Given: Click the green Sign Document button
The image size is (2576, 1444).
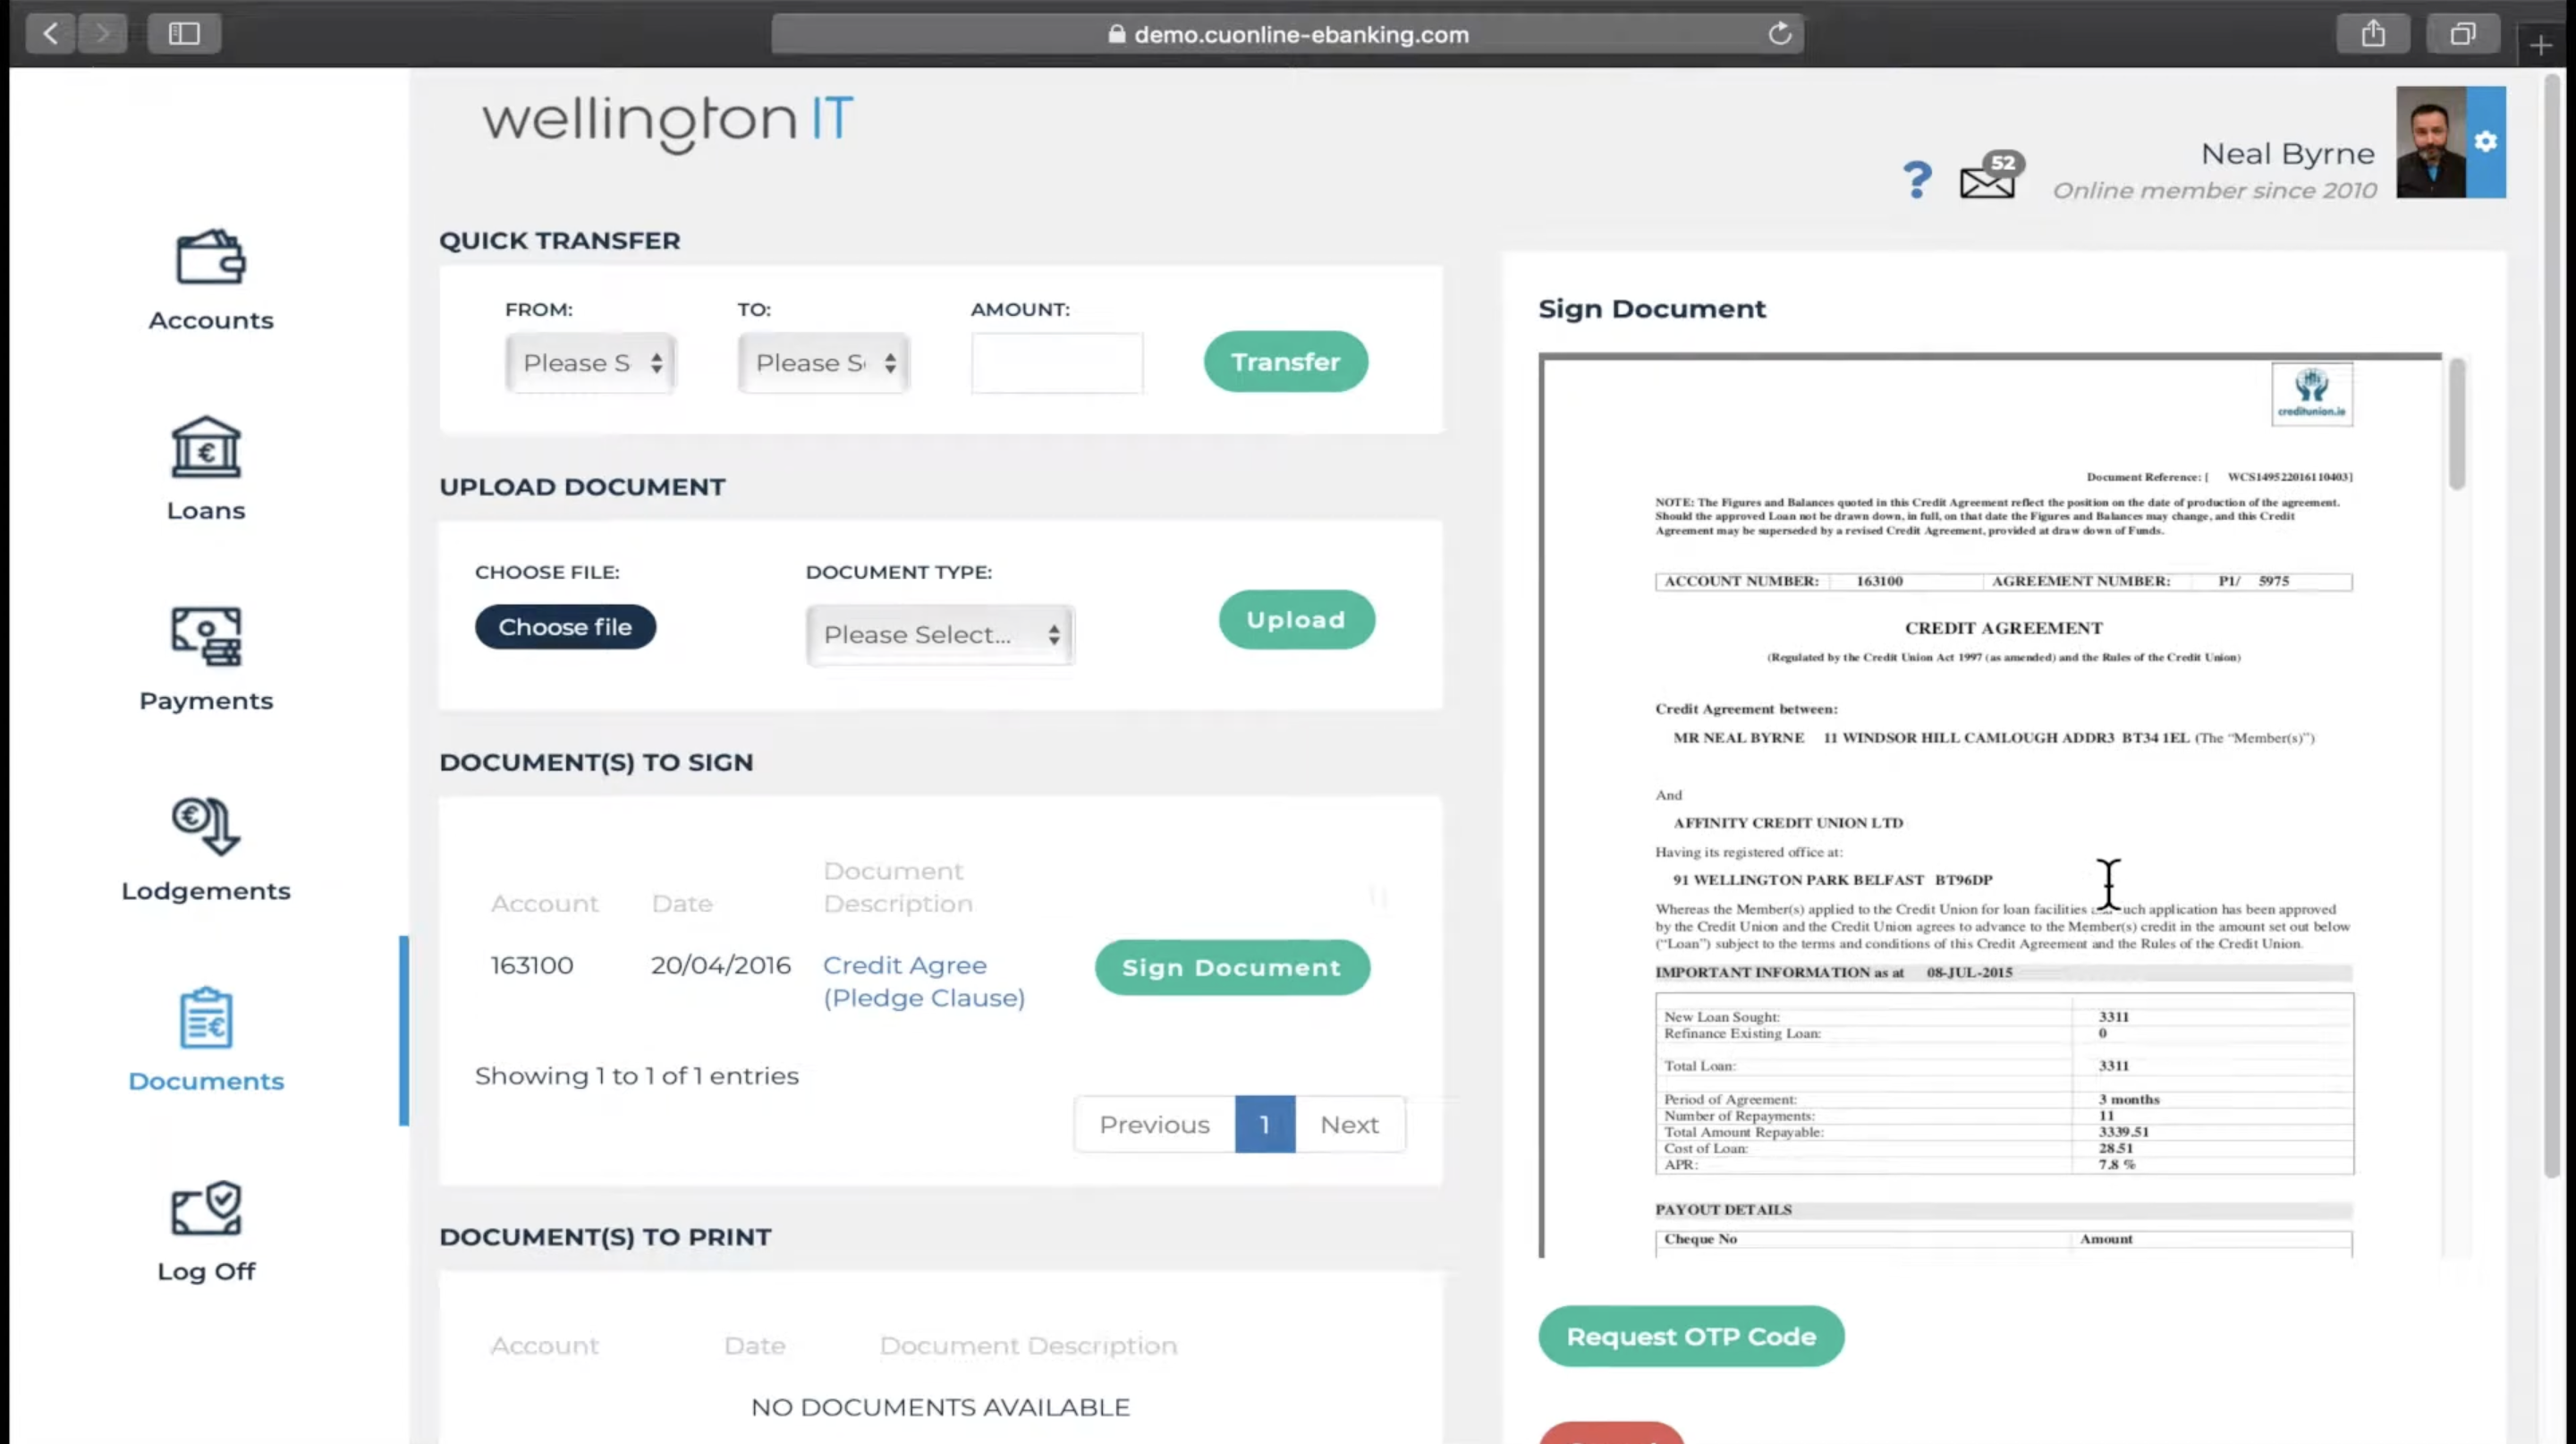Looking at the screenshot, I should (x=1231, y=967).
